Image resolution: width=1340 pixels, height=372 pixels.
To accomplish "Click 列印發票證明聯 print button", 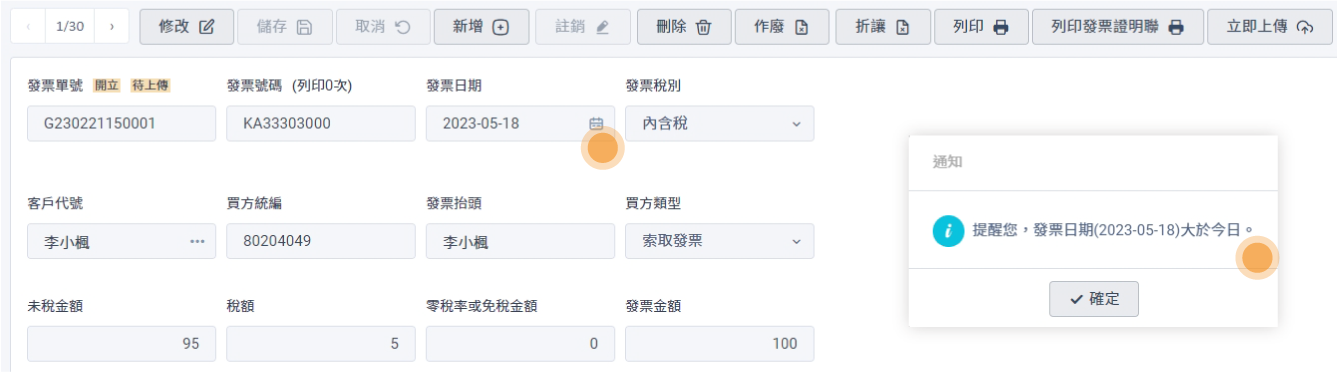I will 1117,27.
